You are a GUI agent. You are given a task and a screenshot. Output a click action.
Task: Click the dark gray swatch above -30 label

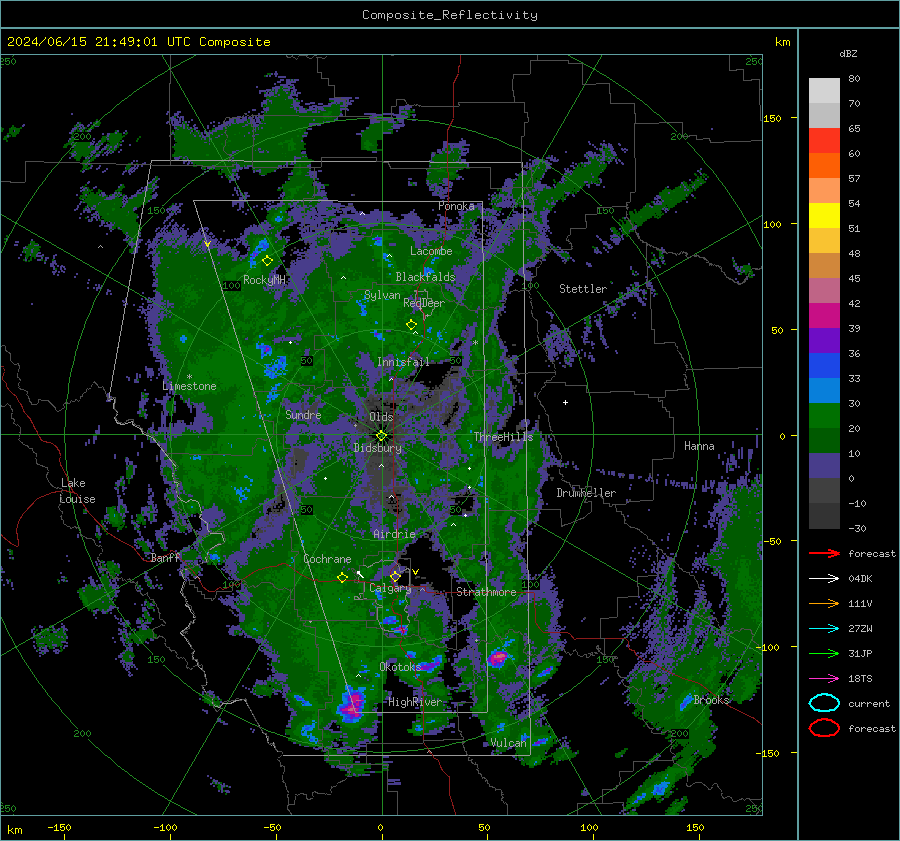824,515
